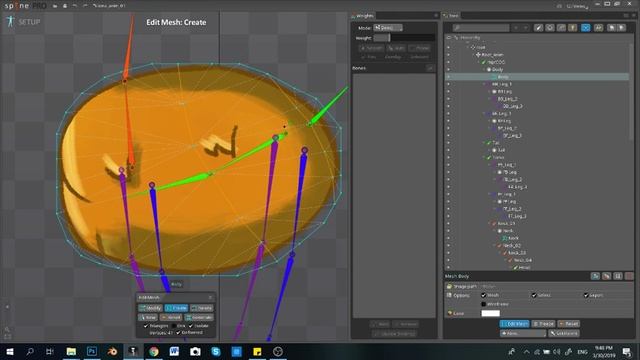Click the Reset button in Edit Mesh dialog
Viewport: 640px width, 360px height.
tap(171, 317)
